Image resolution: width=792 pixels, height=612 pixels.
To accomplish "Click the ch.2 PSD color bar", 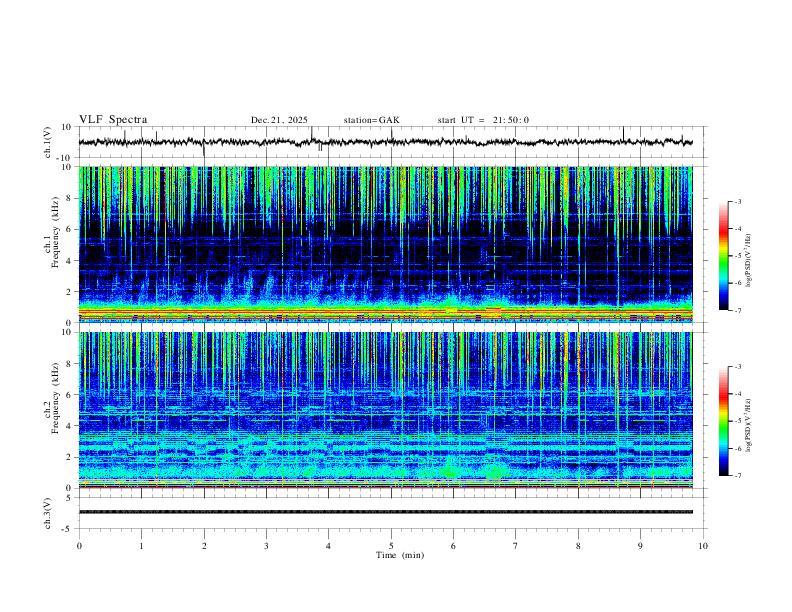I will coord(723,421).
